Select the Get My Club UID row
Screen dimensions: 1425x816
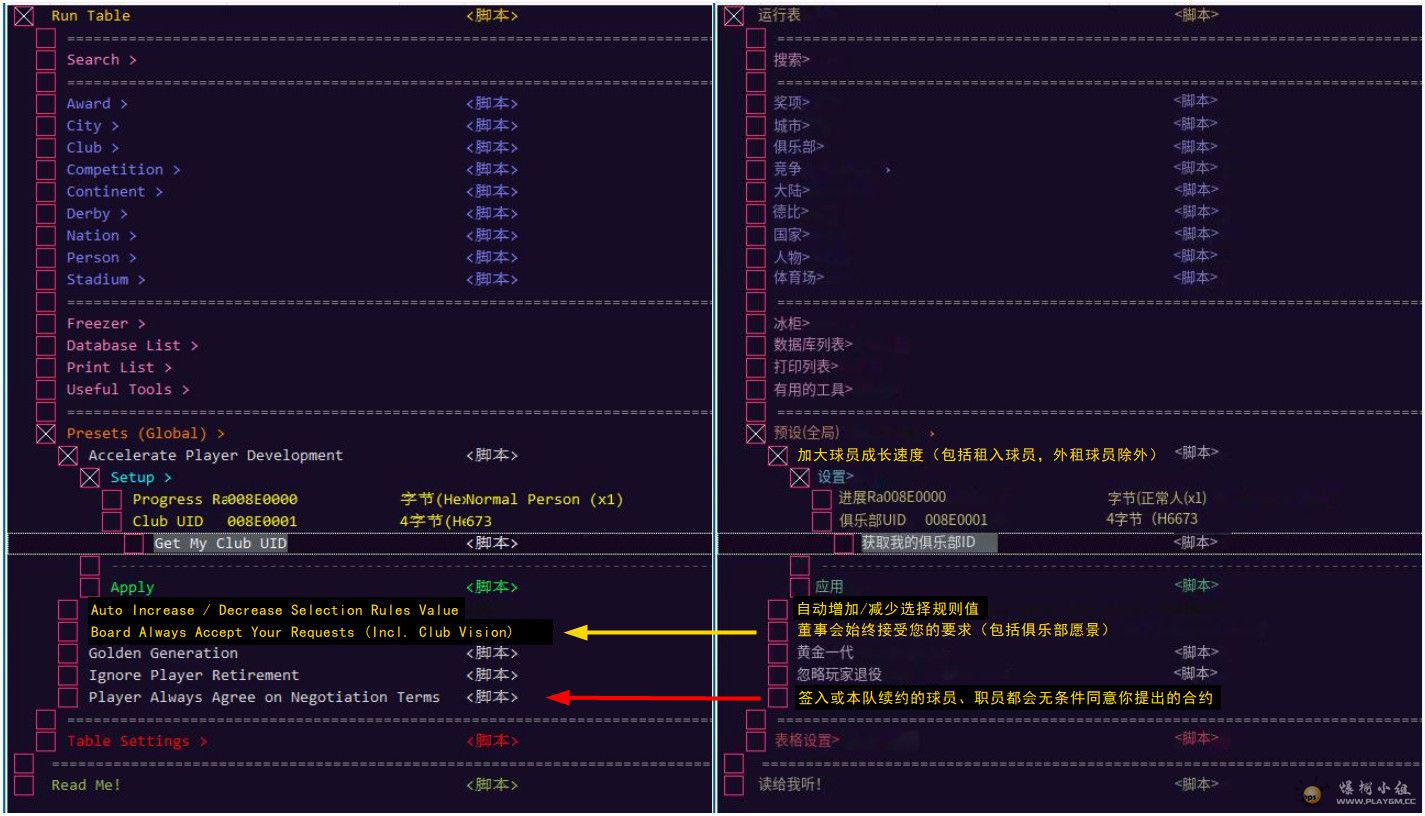pyautogui.click(x=220, y=544)
